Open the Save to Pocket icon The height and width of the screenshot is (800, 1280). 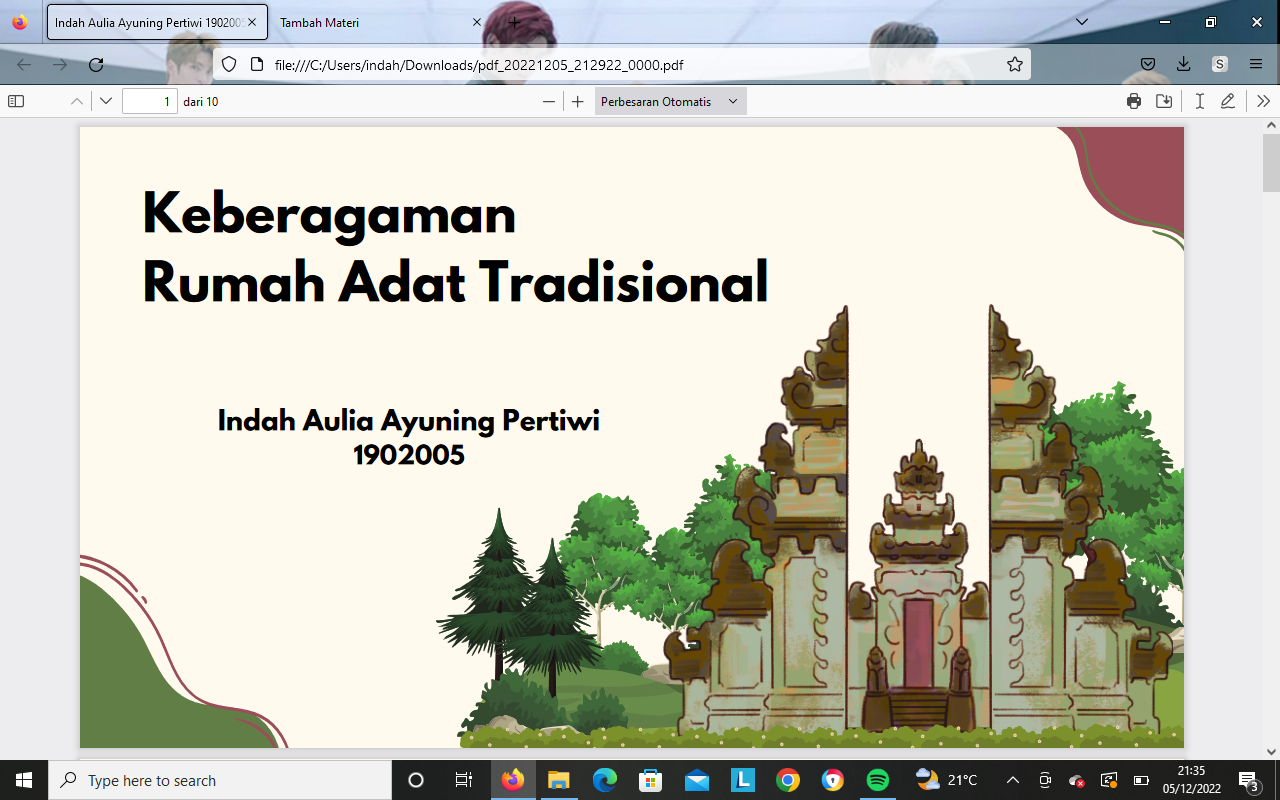(1148, 64)
